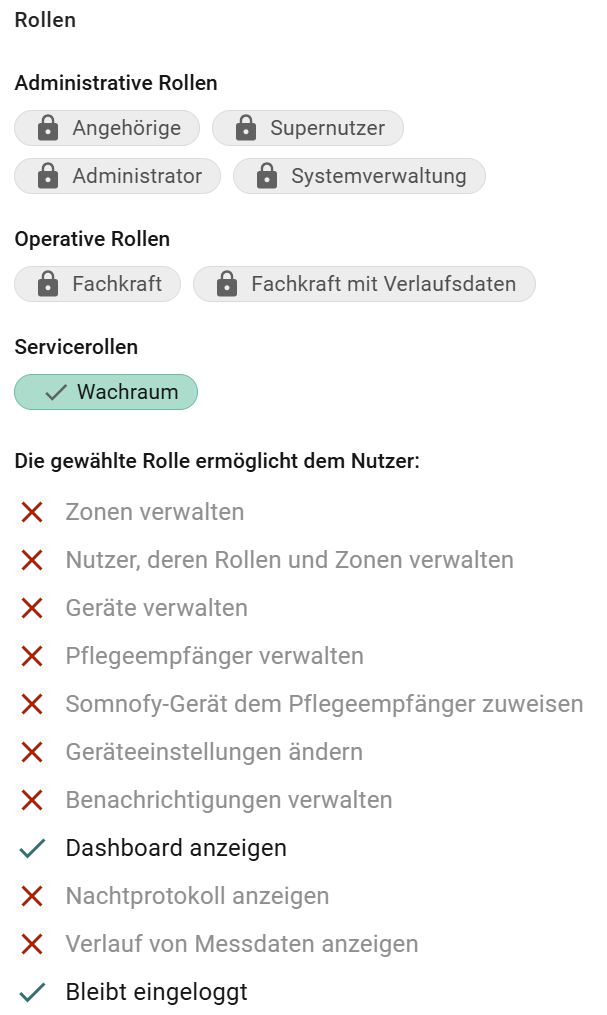607x1015 pixels.
Task: Click the lock icon on Supernutzer chip
Action: [246, 128]
